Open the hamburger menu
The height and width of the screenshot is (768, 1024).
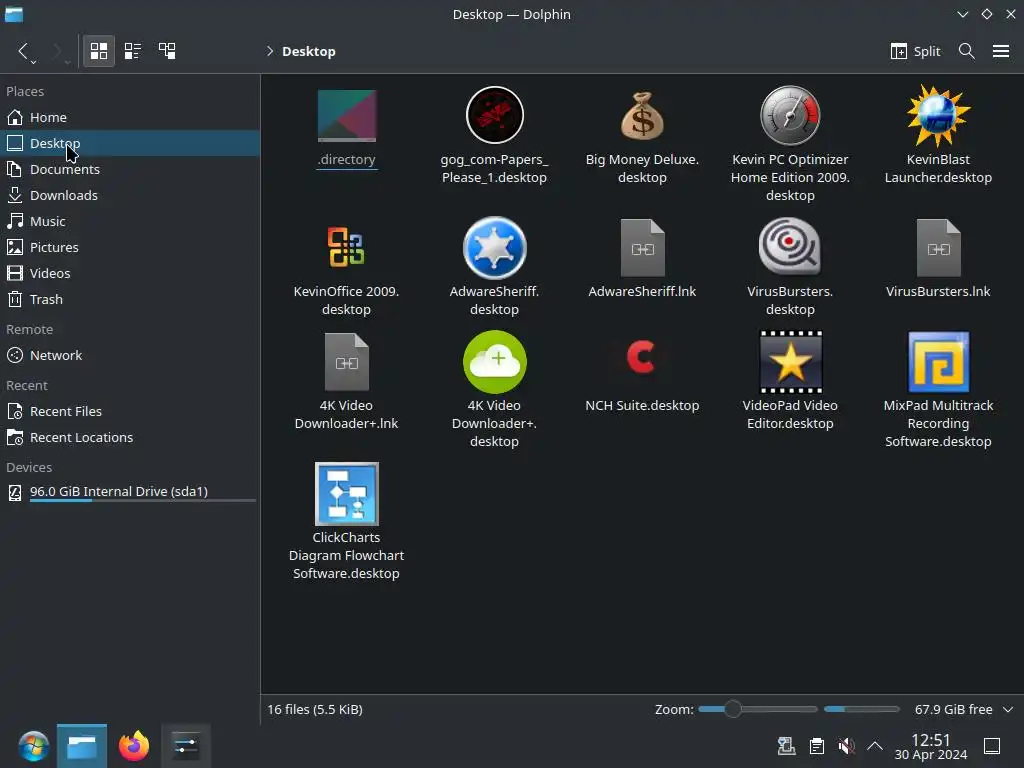1000,51
